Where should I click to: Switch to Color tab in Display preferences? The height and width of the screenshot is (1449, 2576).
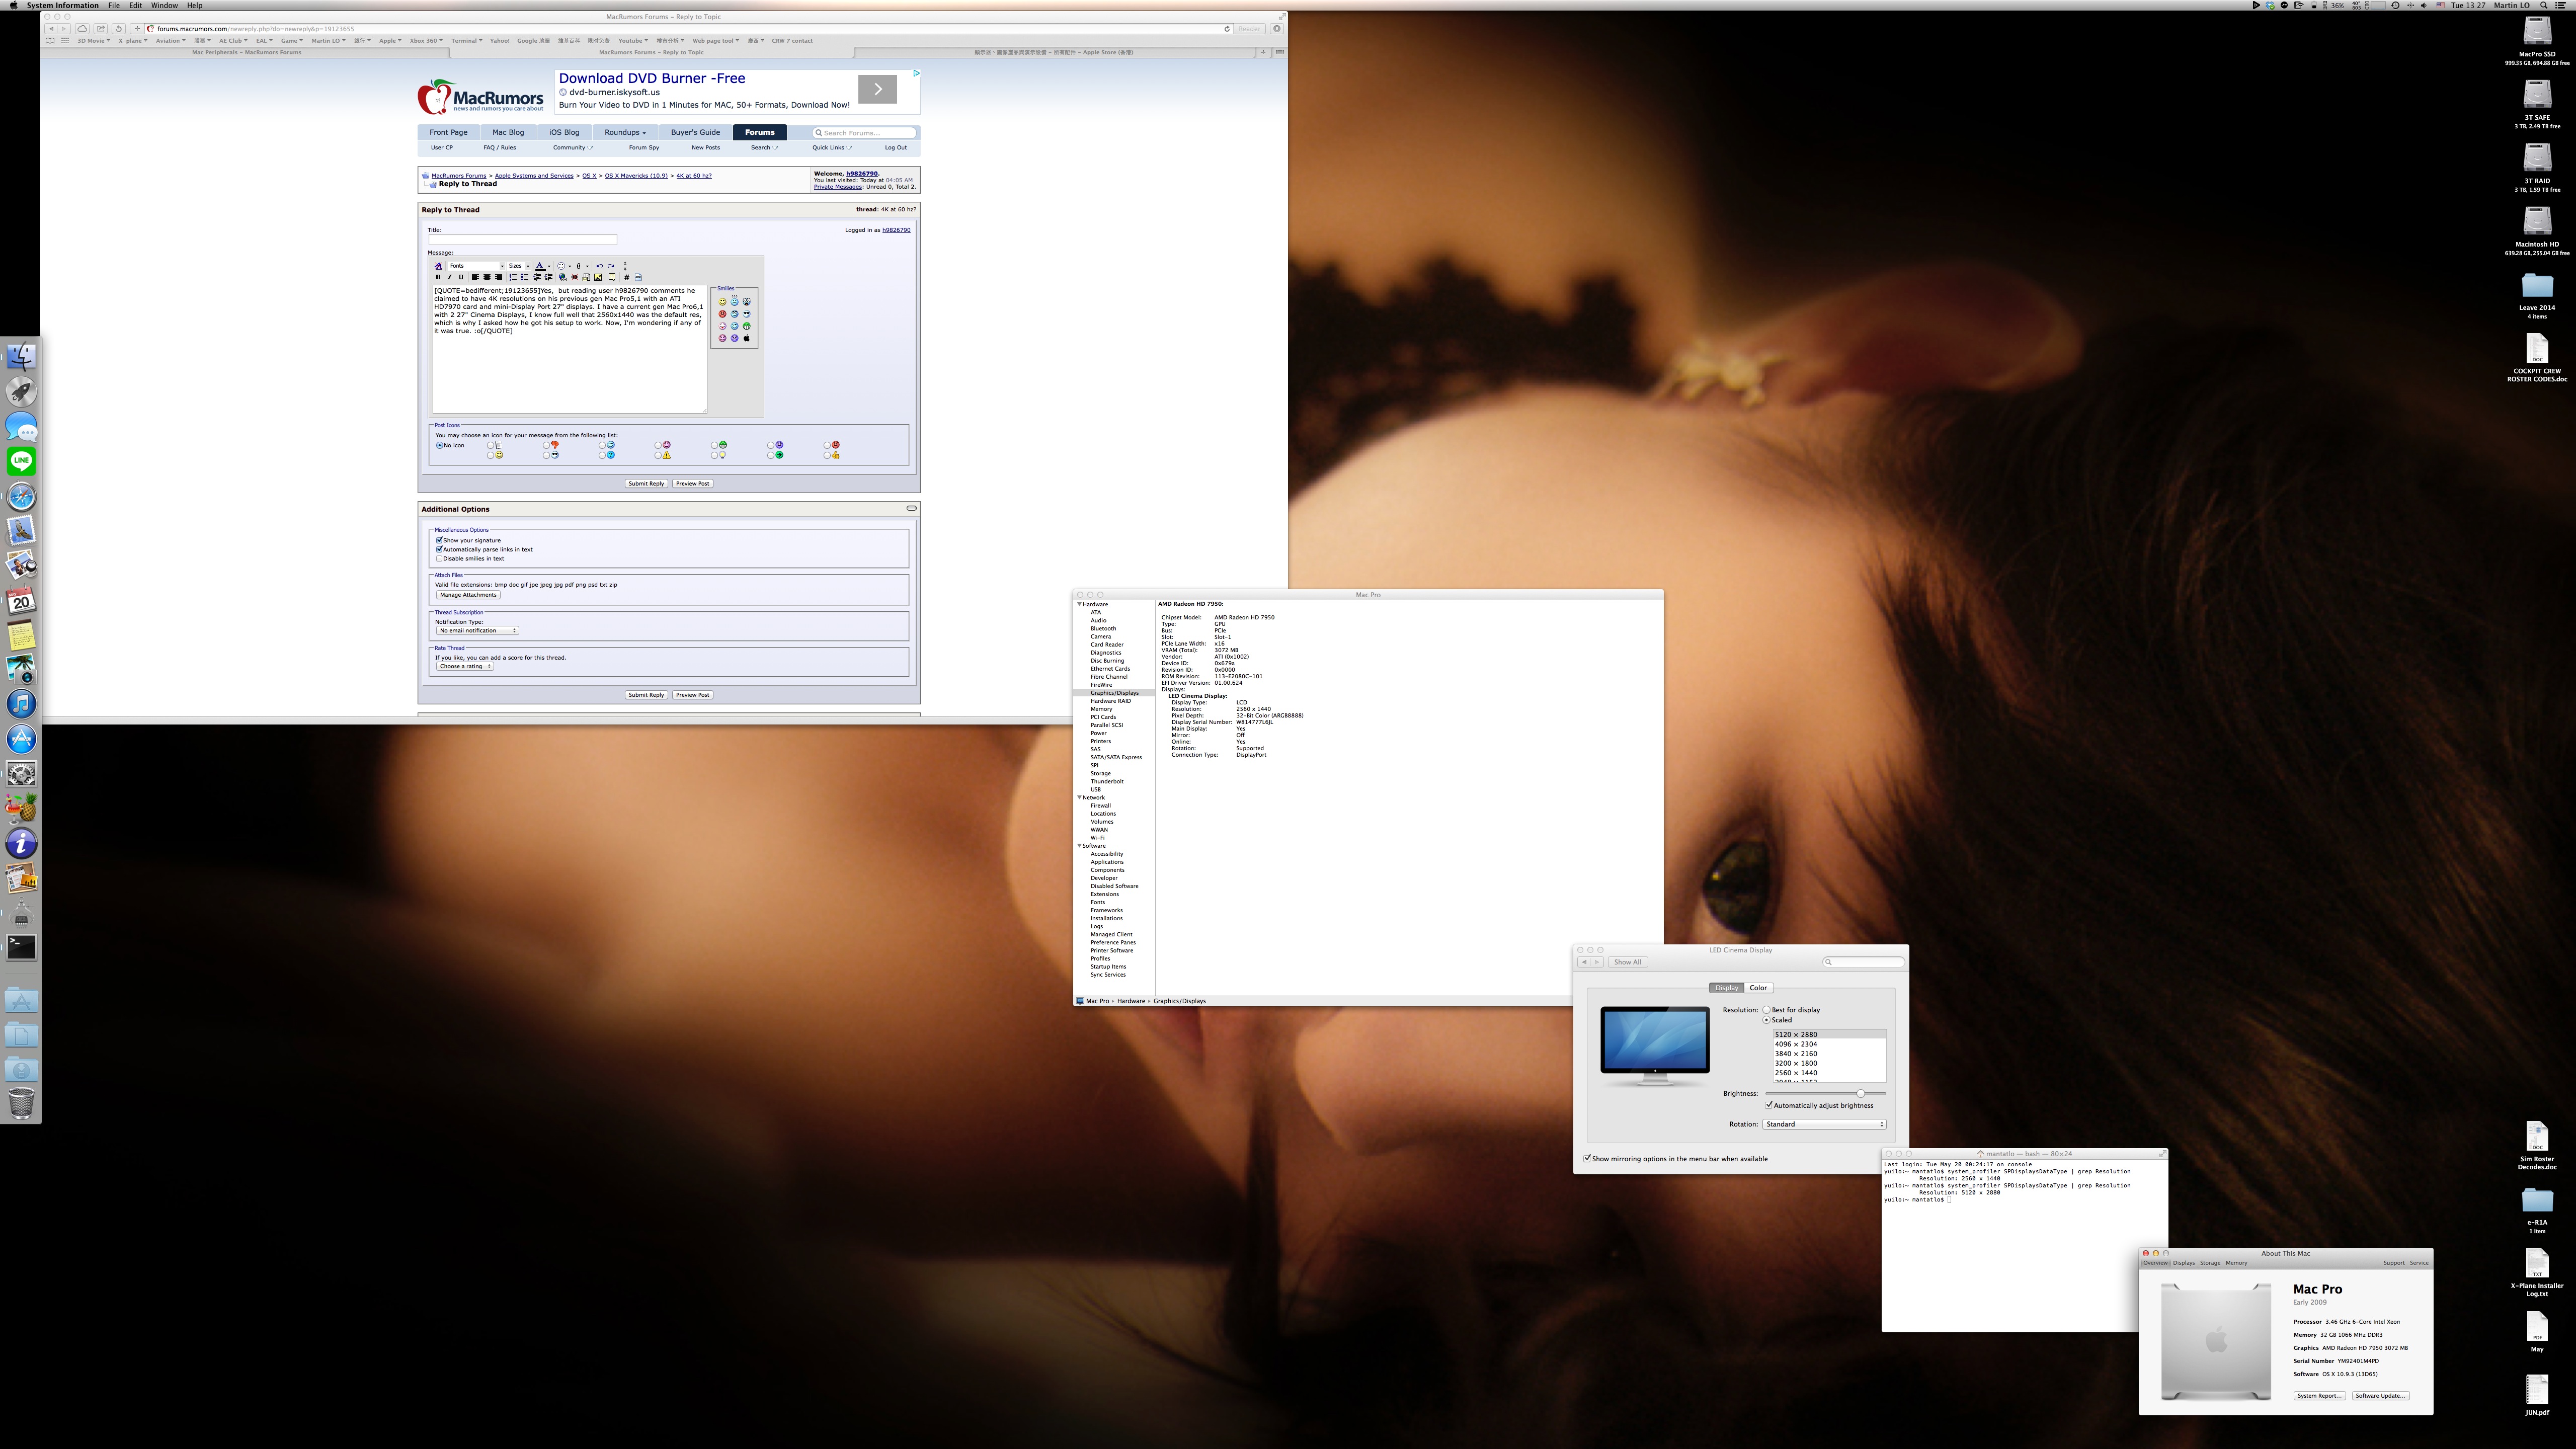[1759, 988]
